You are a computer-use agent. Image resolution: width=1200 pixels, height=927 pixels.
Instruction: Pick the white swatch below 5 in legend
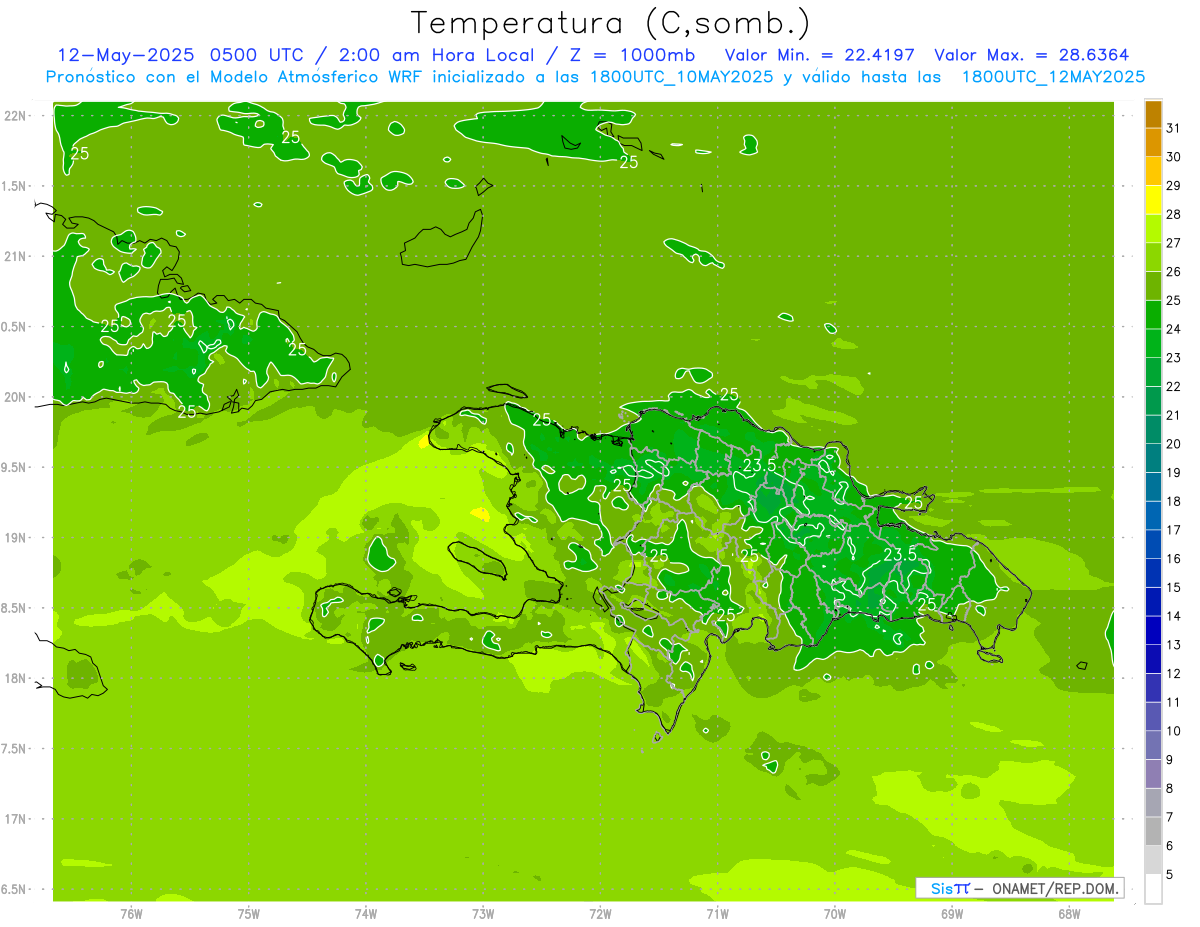click(x=1153, y=889)
